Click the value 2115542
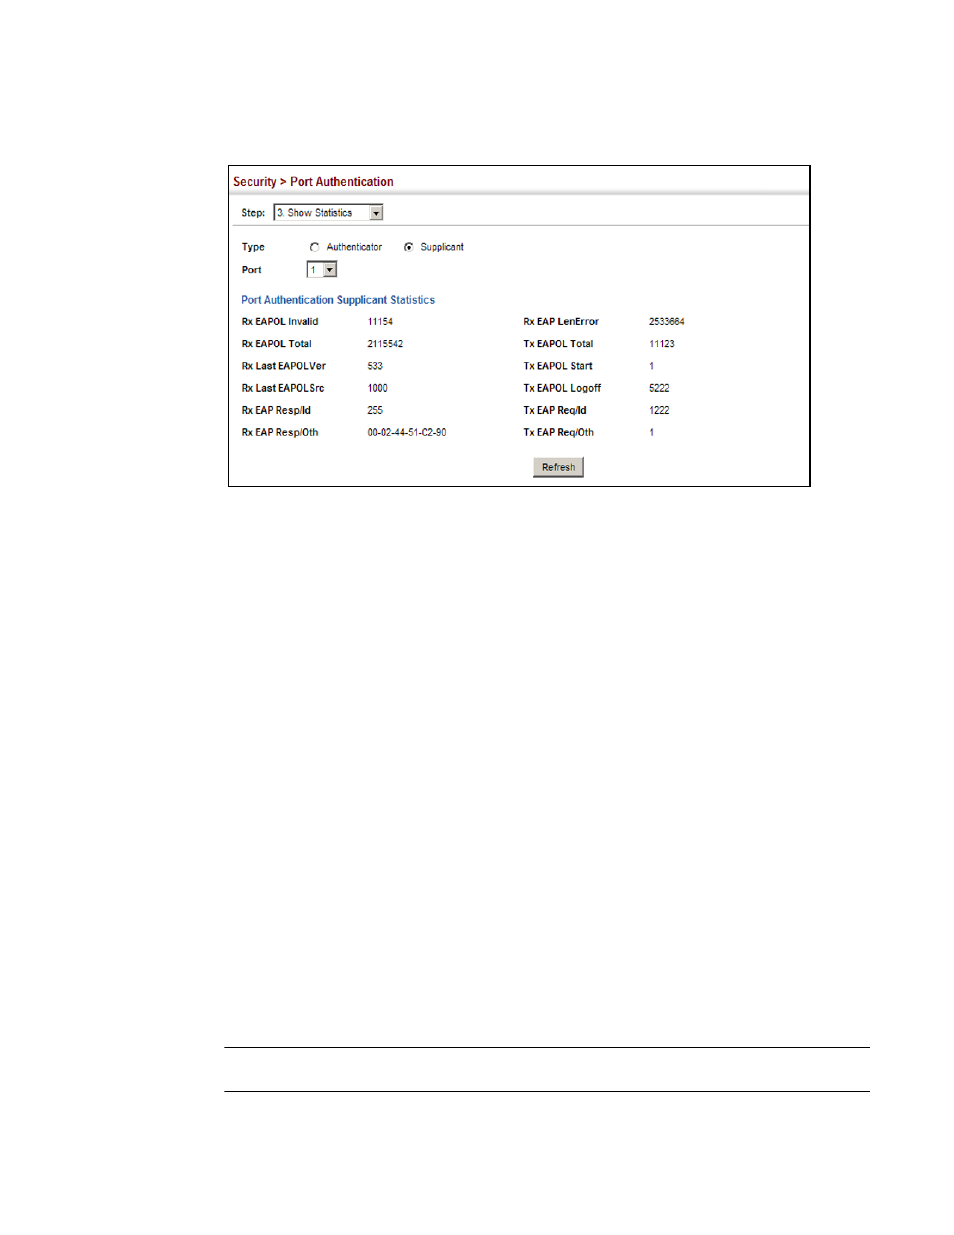 (385, 344)
